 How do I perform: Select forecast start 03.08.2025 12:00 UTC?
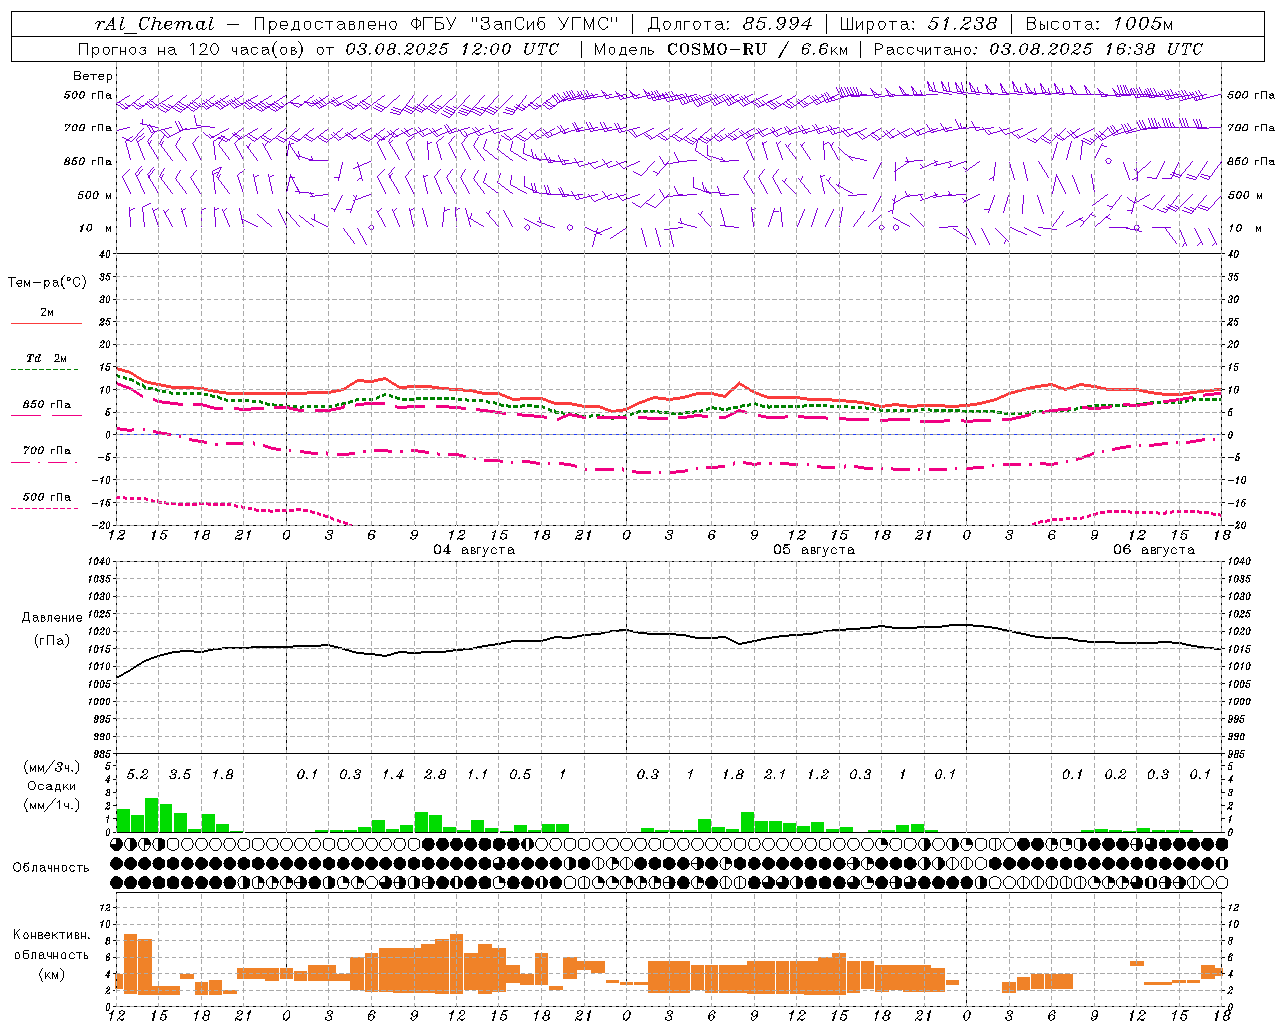(x=452, y=49)
